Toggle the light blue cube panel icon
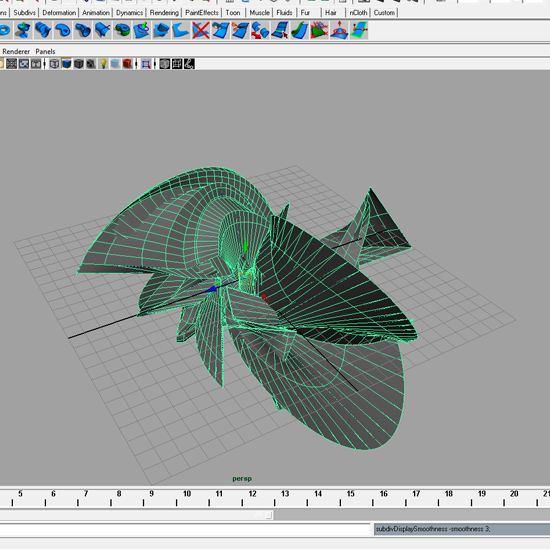The width and height of the screenshot is (550, 550). 115,64
